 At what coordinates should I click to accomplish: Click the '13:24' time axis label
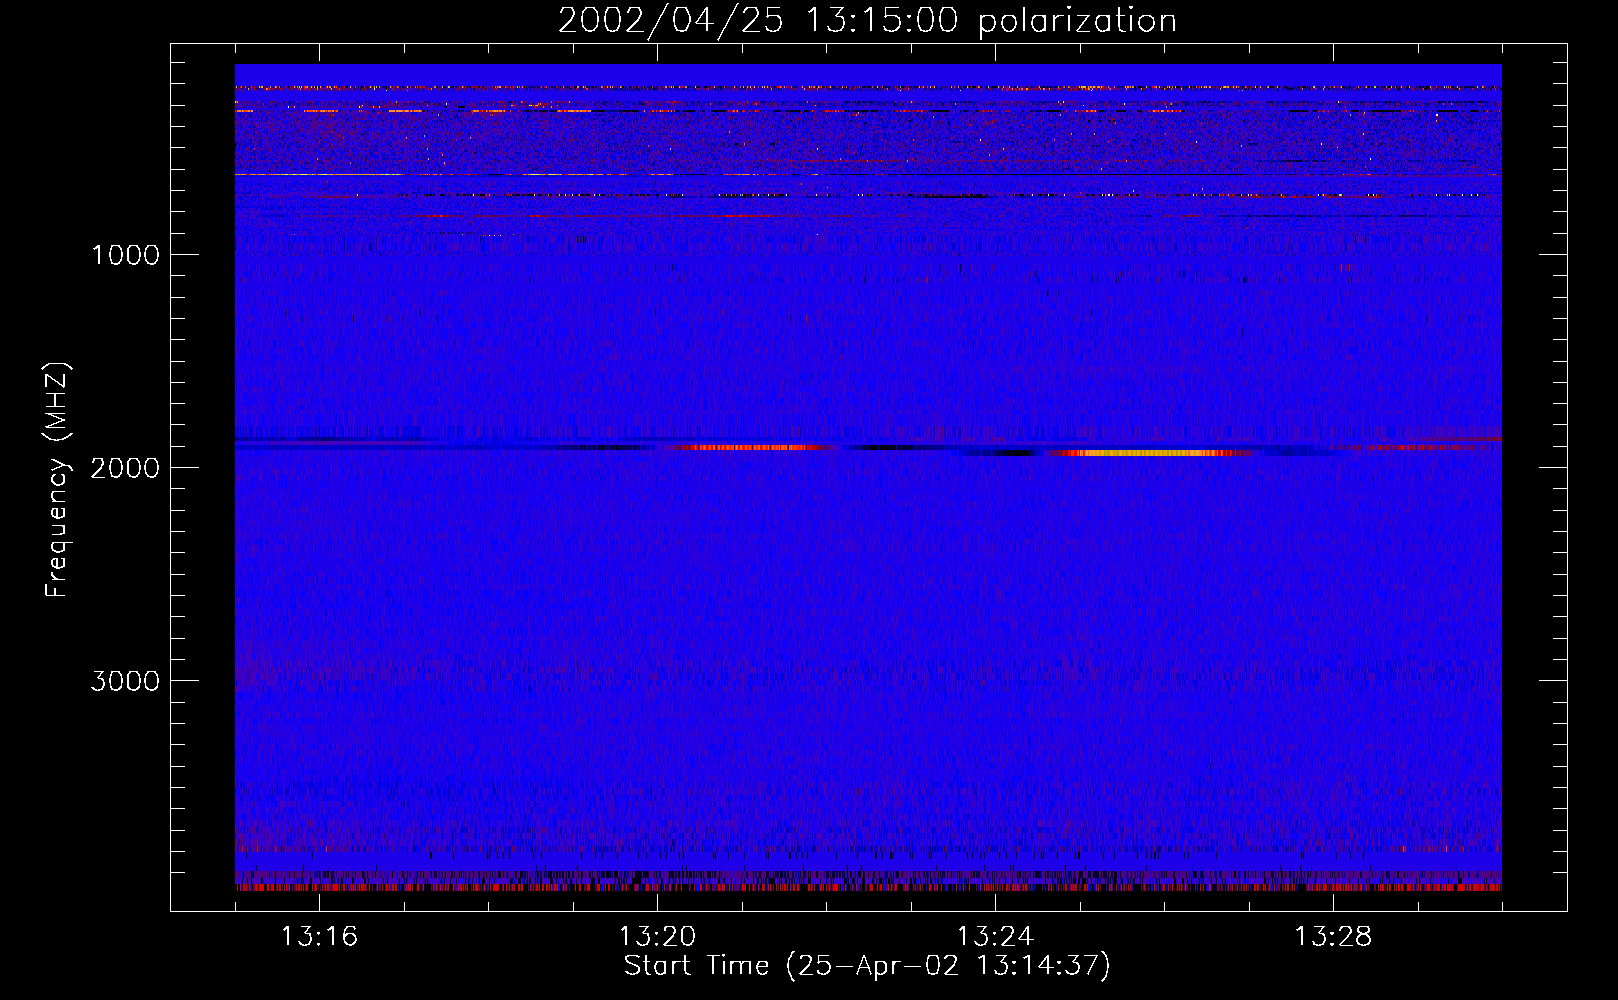tap(995, 937)
